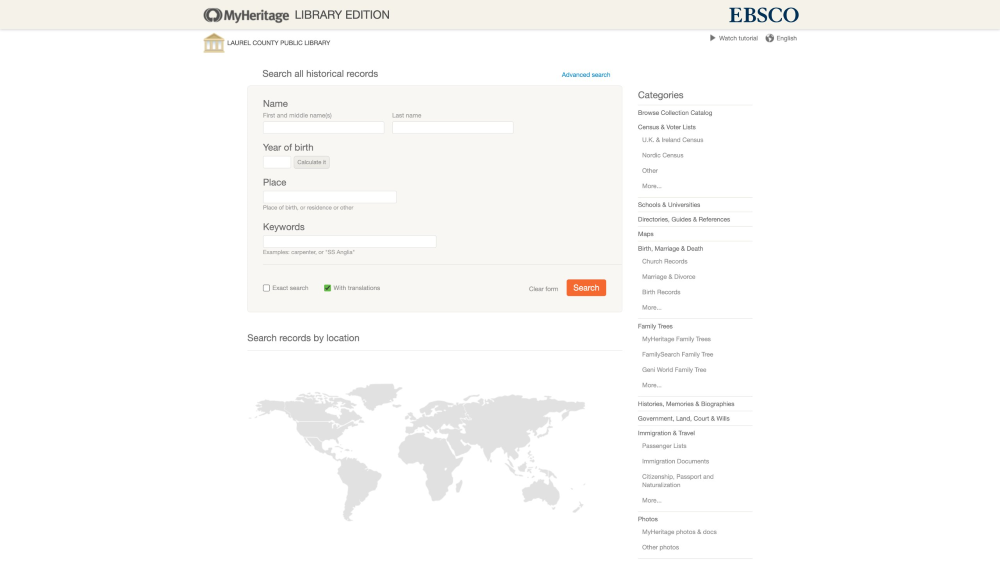
Task: Uncheck the With translations checkbox
Action: point(327,288)
